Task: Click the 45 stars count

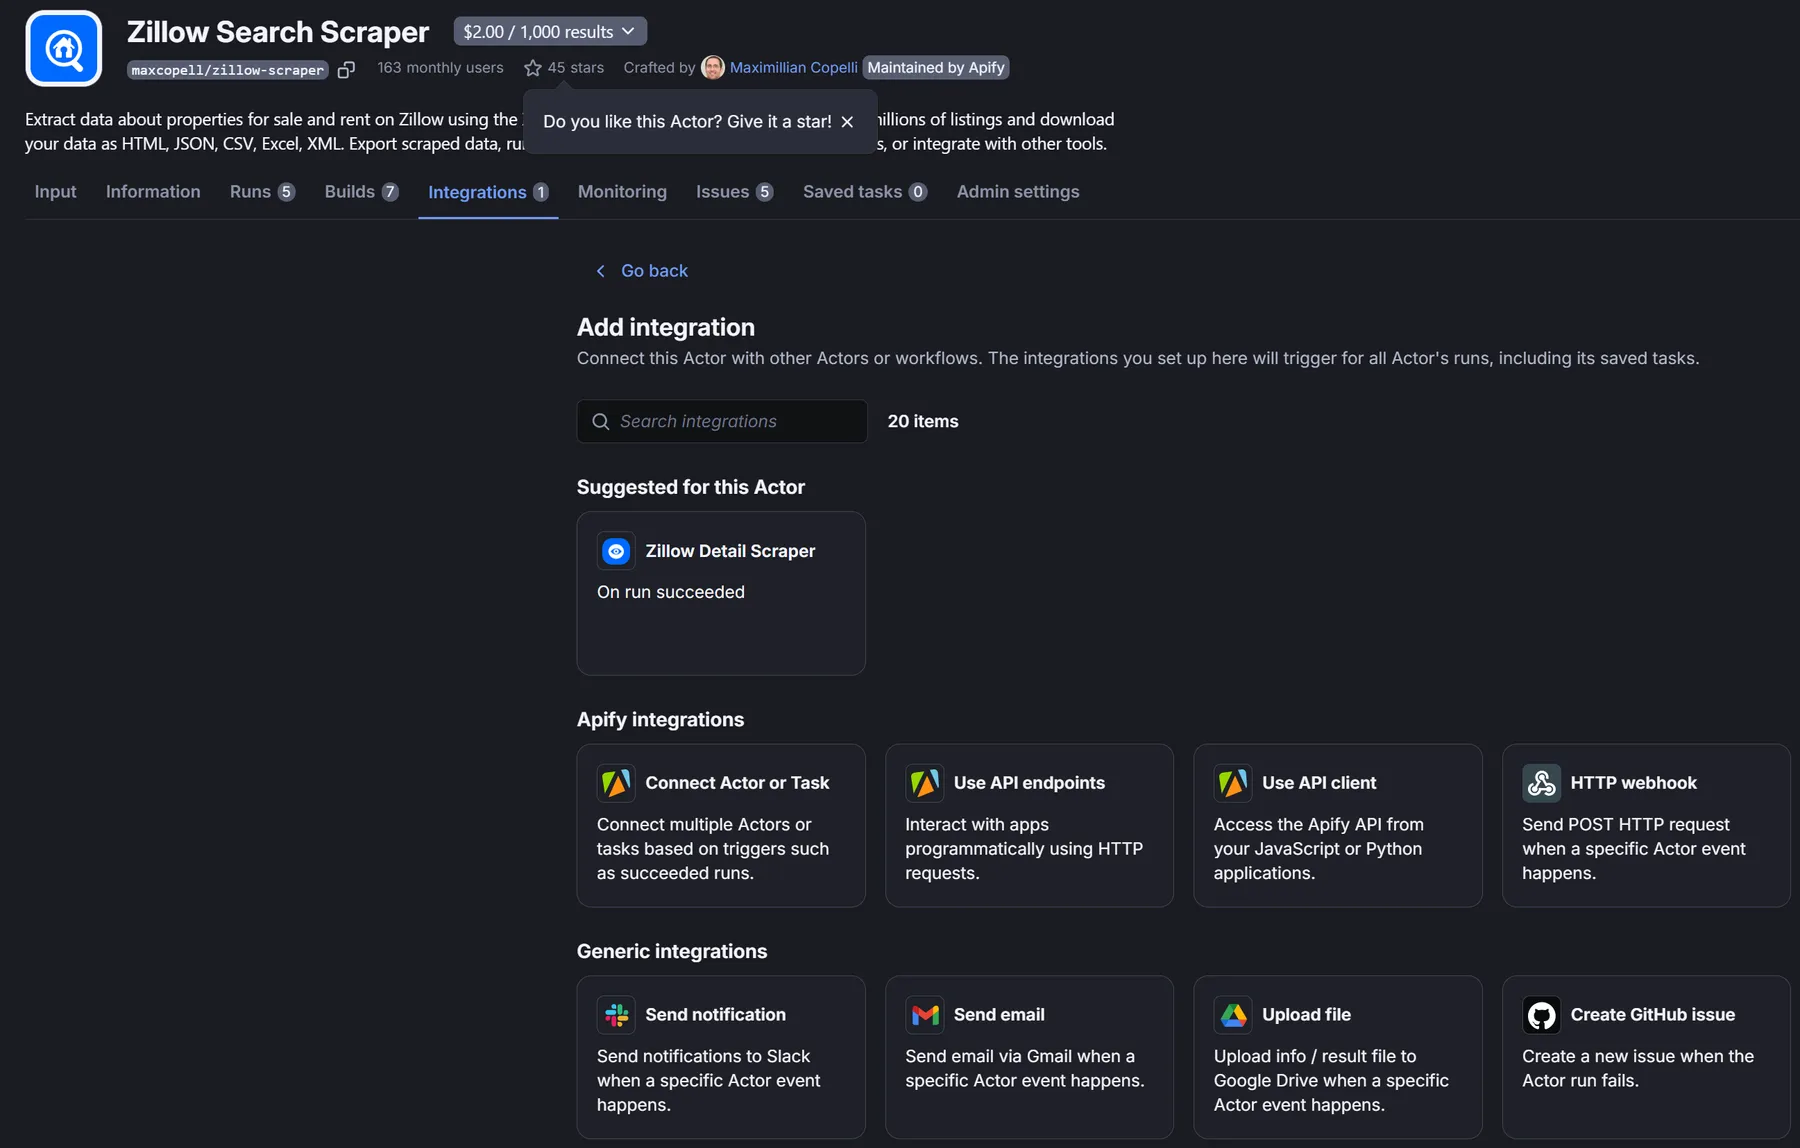Action: pyautogui.click(x=575, y=68)
